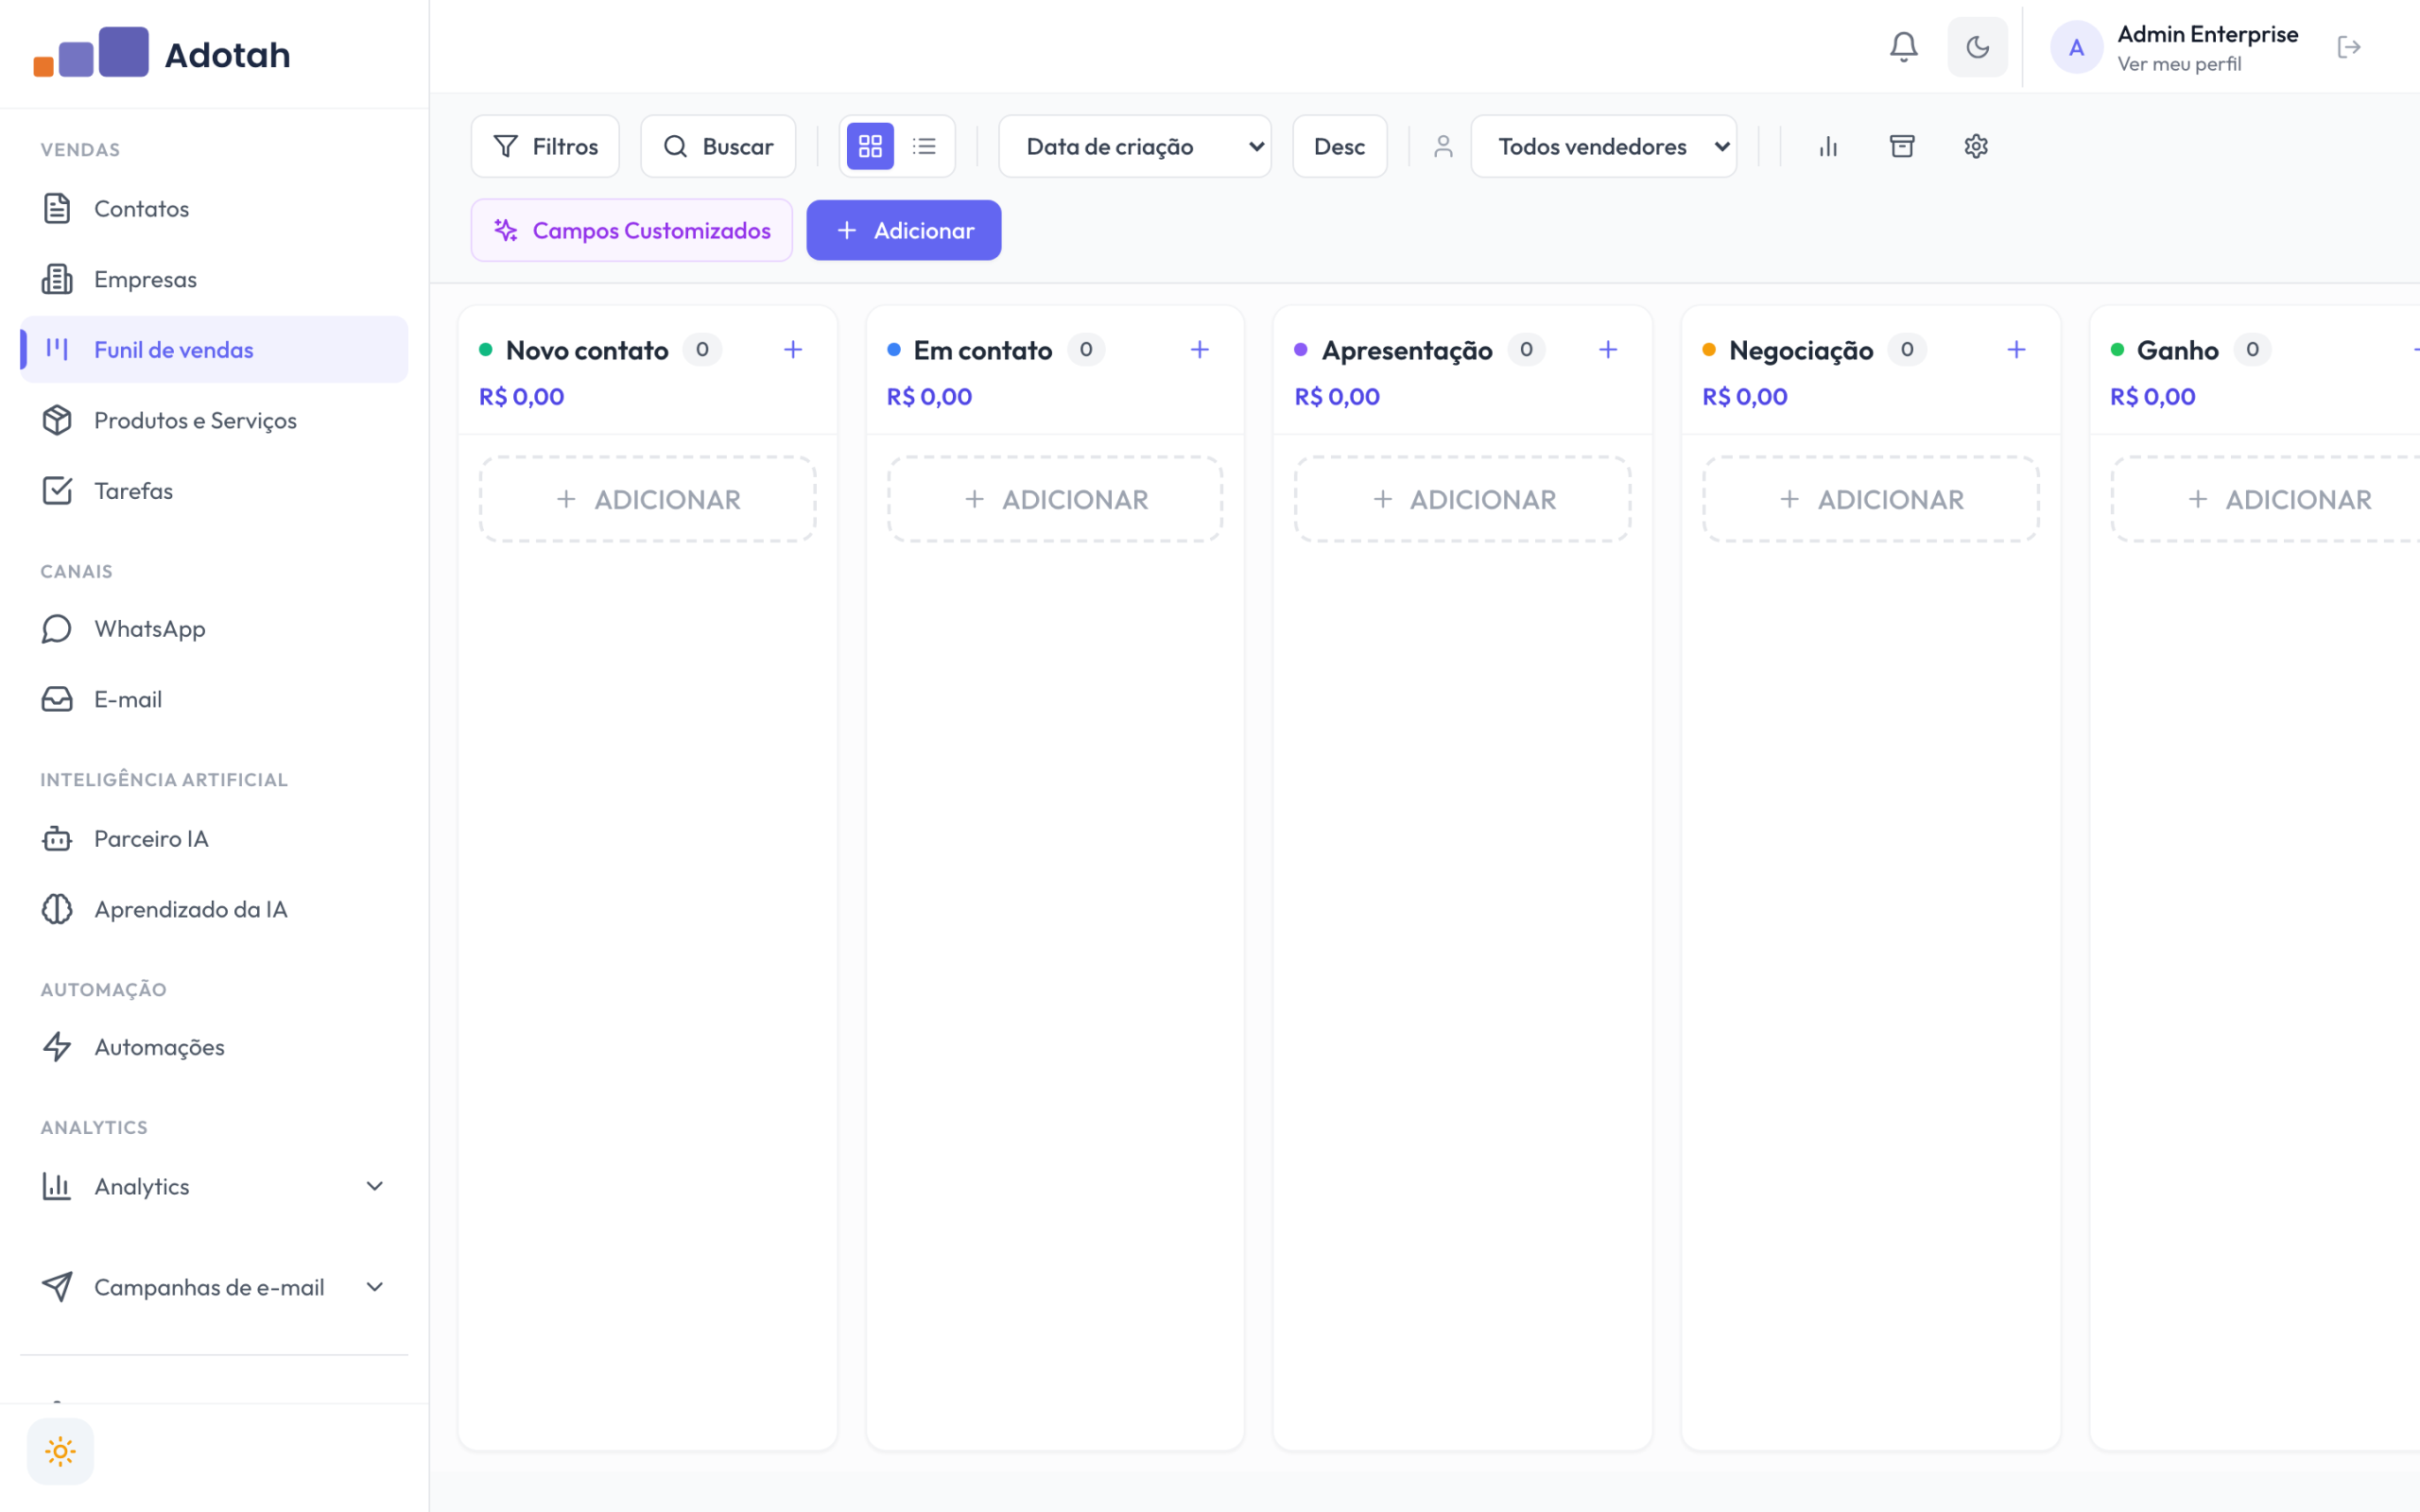The image size is (2420, 1512).
Task: Click the Contatos document icon
Action: point(57,209)
